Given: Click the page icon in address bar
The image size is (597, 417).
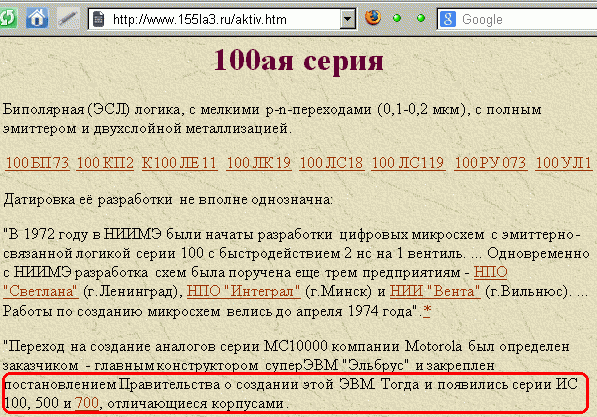Looking at the screenshot, I should coord(99,19).
